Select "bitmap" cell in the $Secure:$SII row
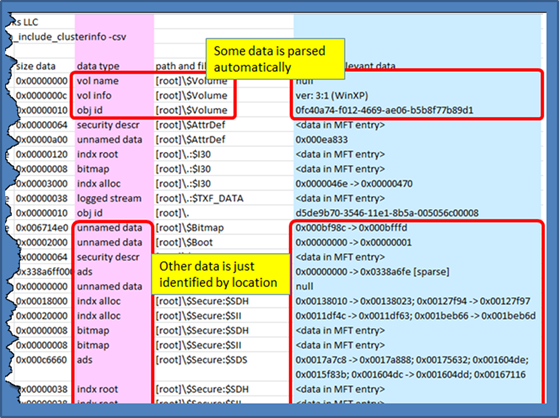559x418 pixels. (93, 345)
